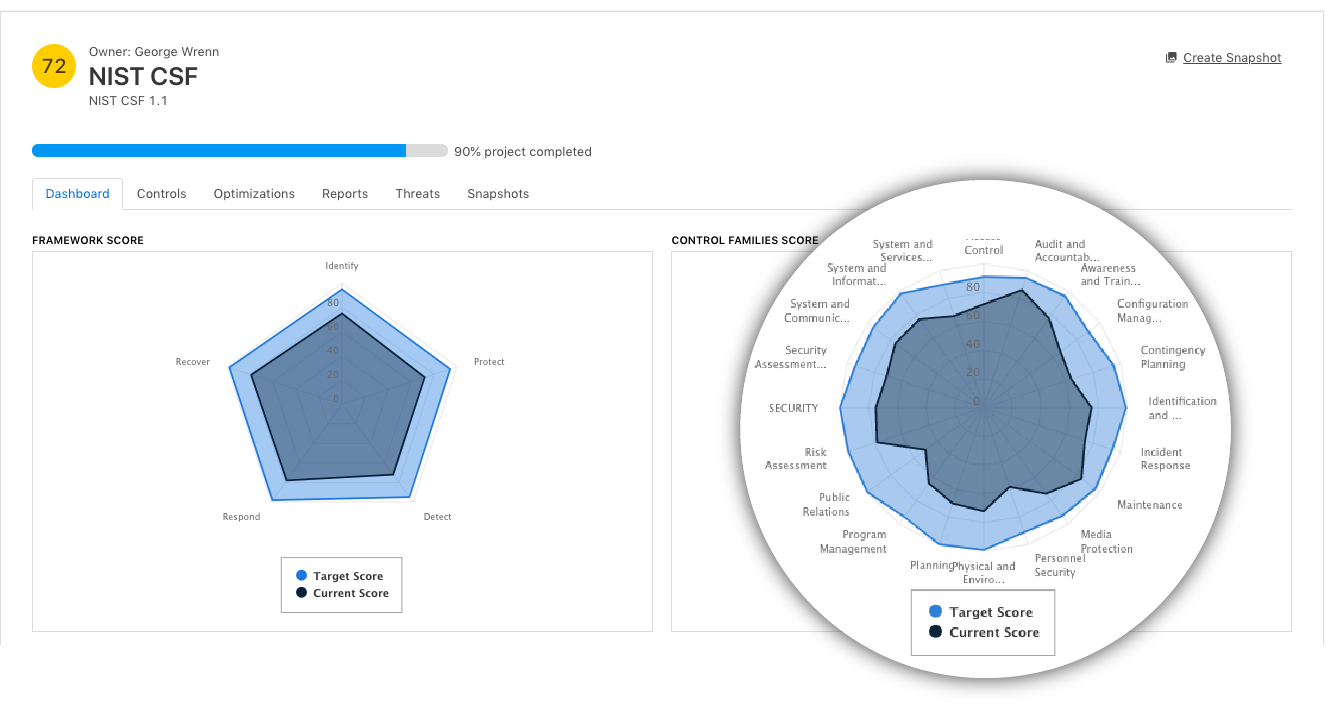Click the Create Snapshot camera icon

coord(1171,58)
